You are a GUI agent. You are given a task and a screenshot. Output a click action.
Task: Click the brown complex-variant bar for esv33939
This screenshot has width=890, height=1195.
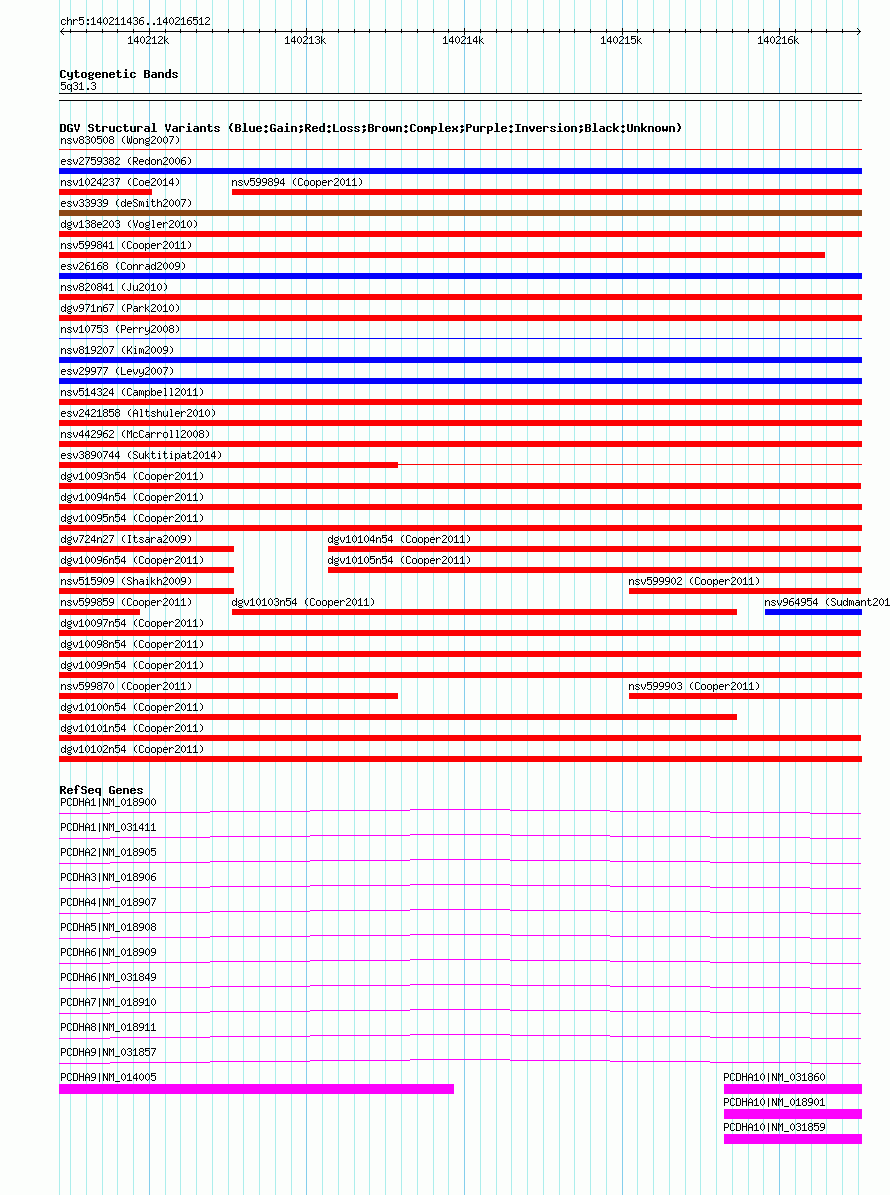click(x=460, y=213)
